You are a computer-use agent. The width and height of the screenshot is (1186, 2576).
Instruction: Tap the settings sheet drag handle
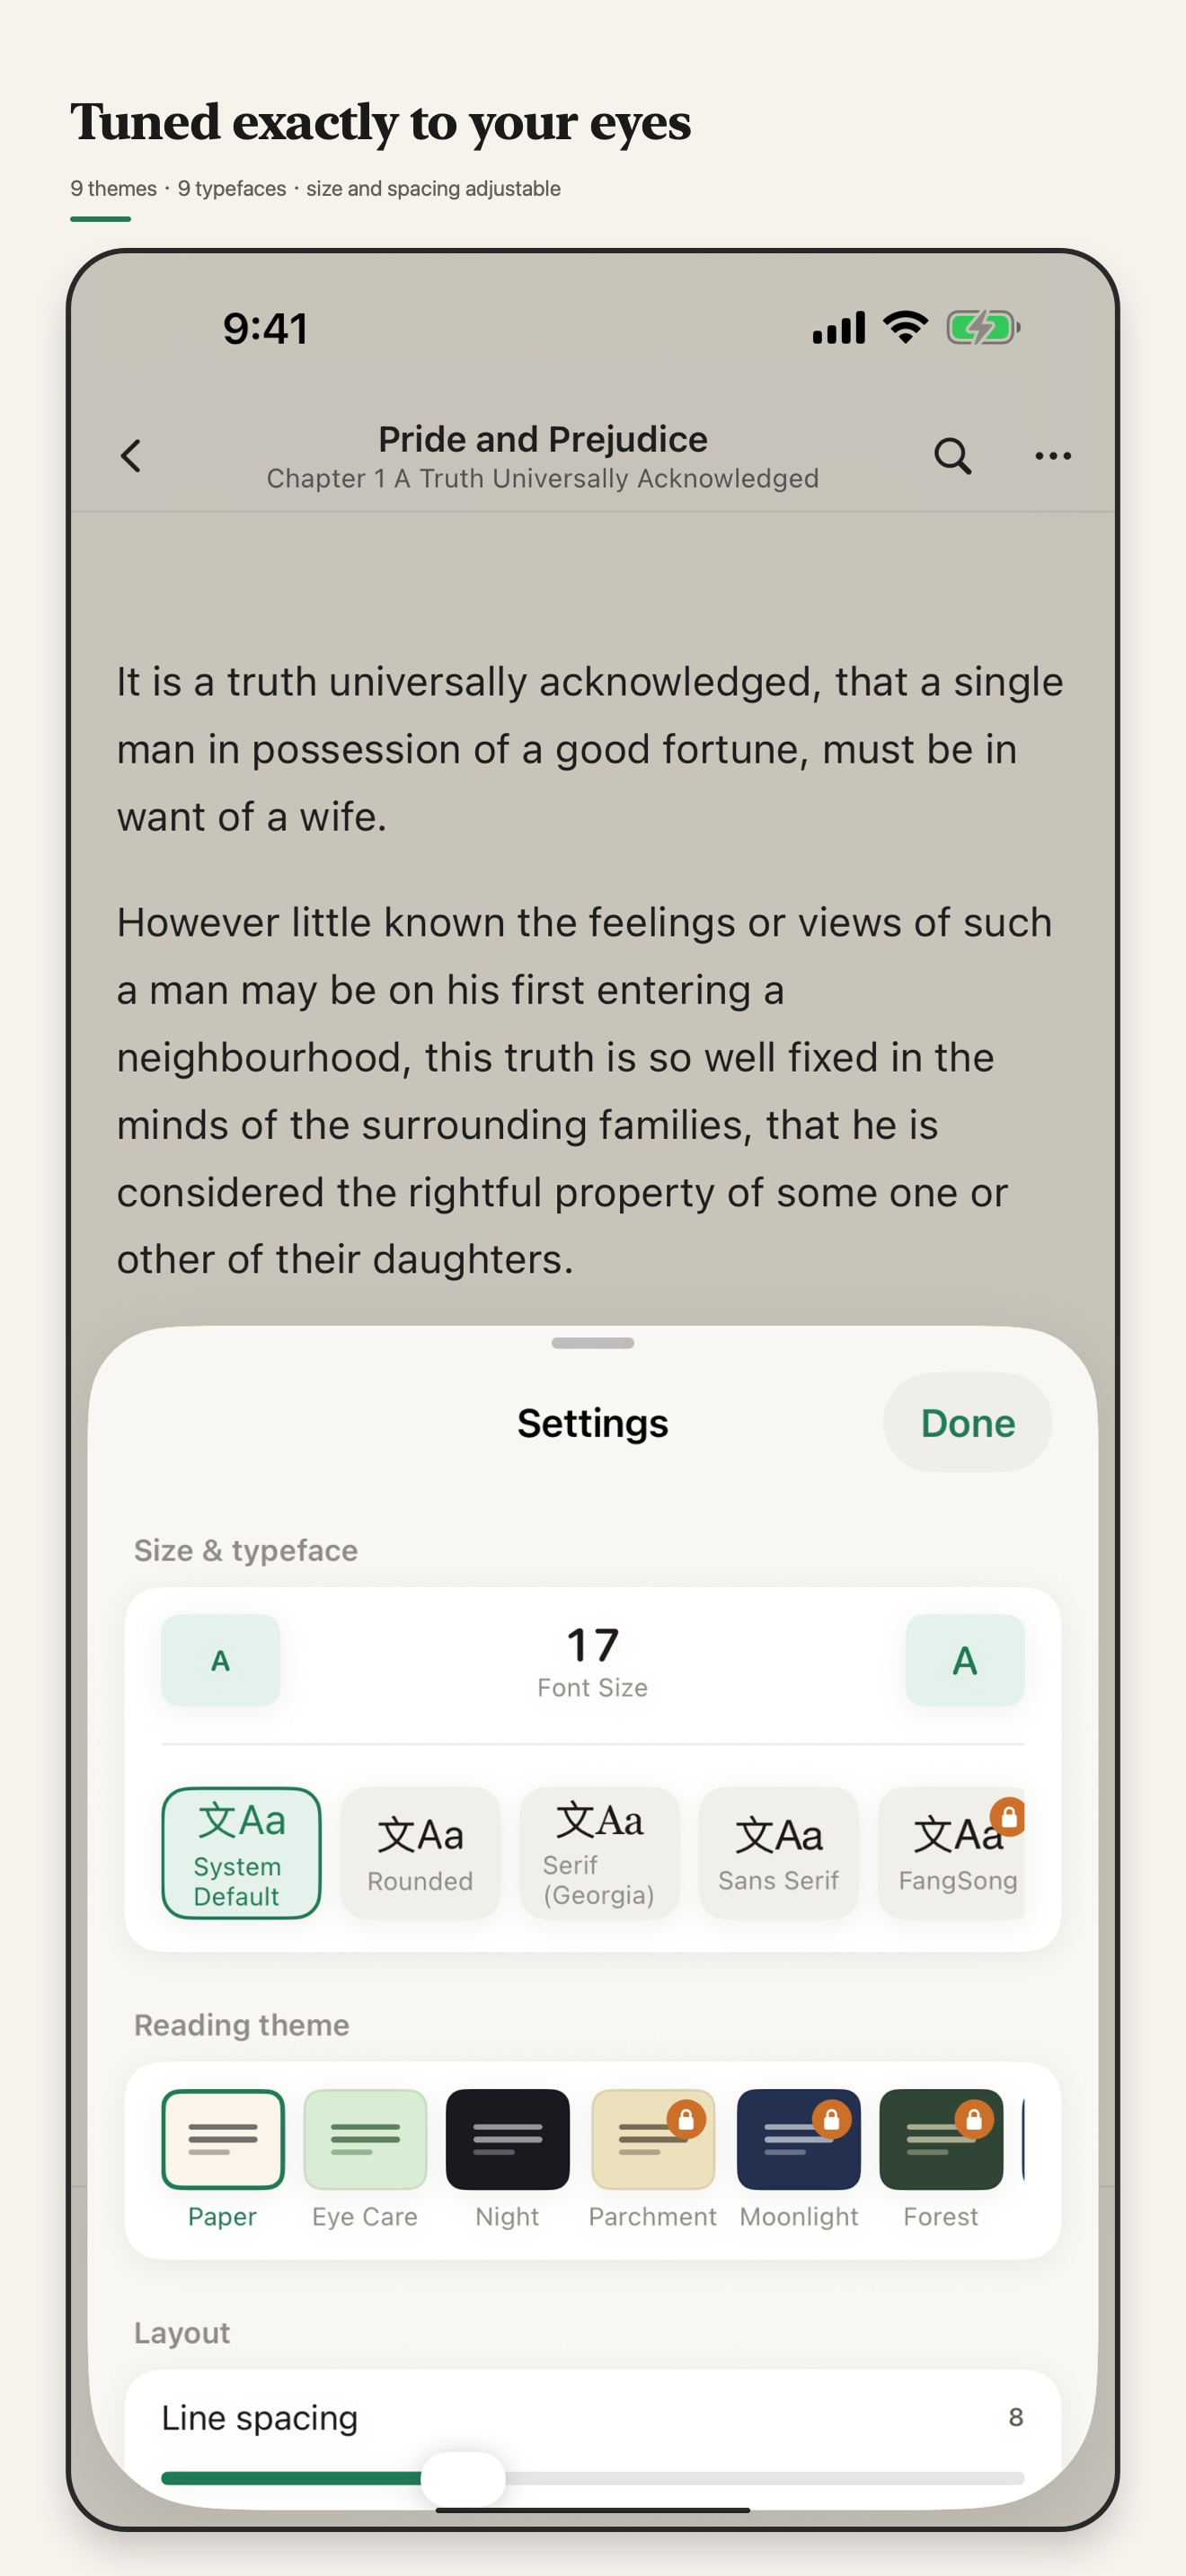593,1343
